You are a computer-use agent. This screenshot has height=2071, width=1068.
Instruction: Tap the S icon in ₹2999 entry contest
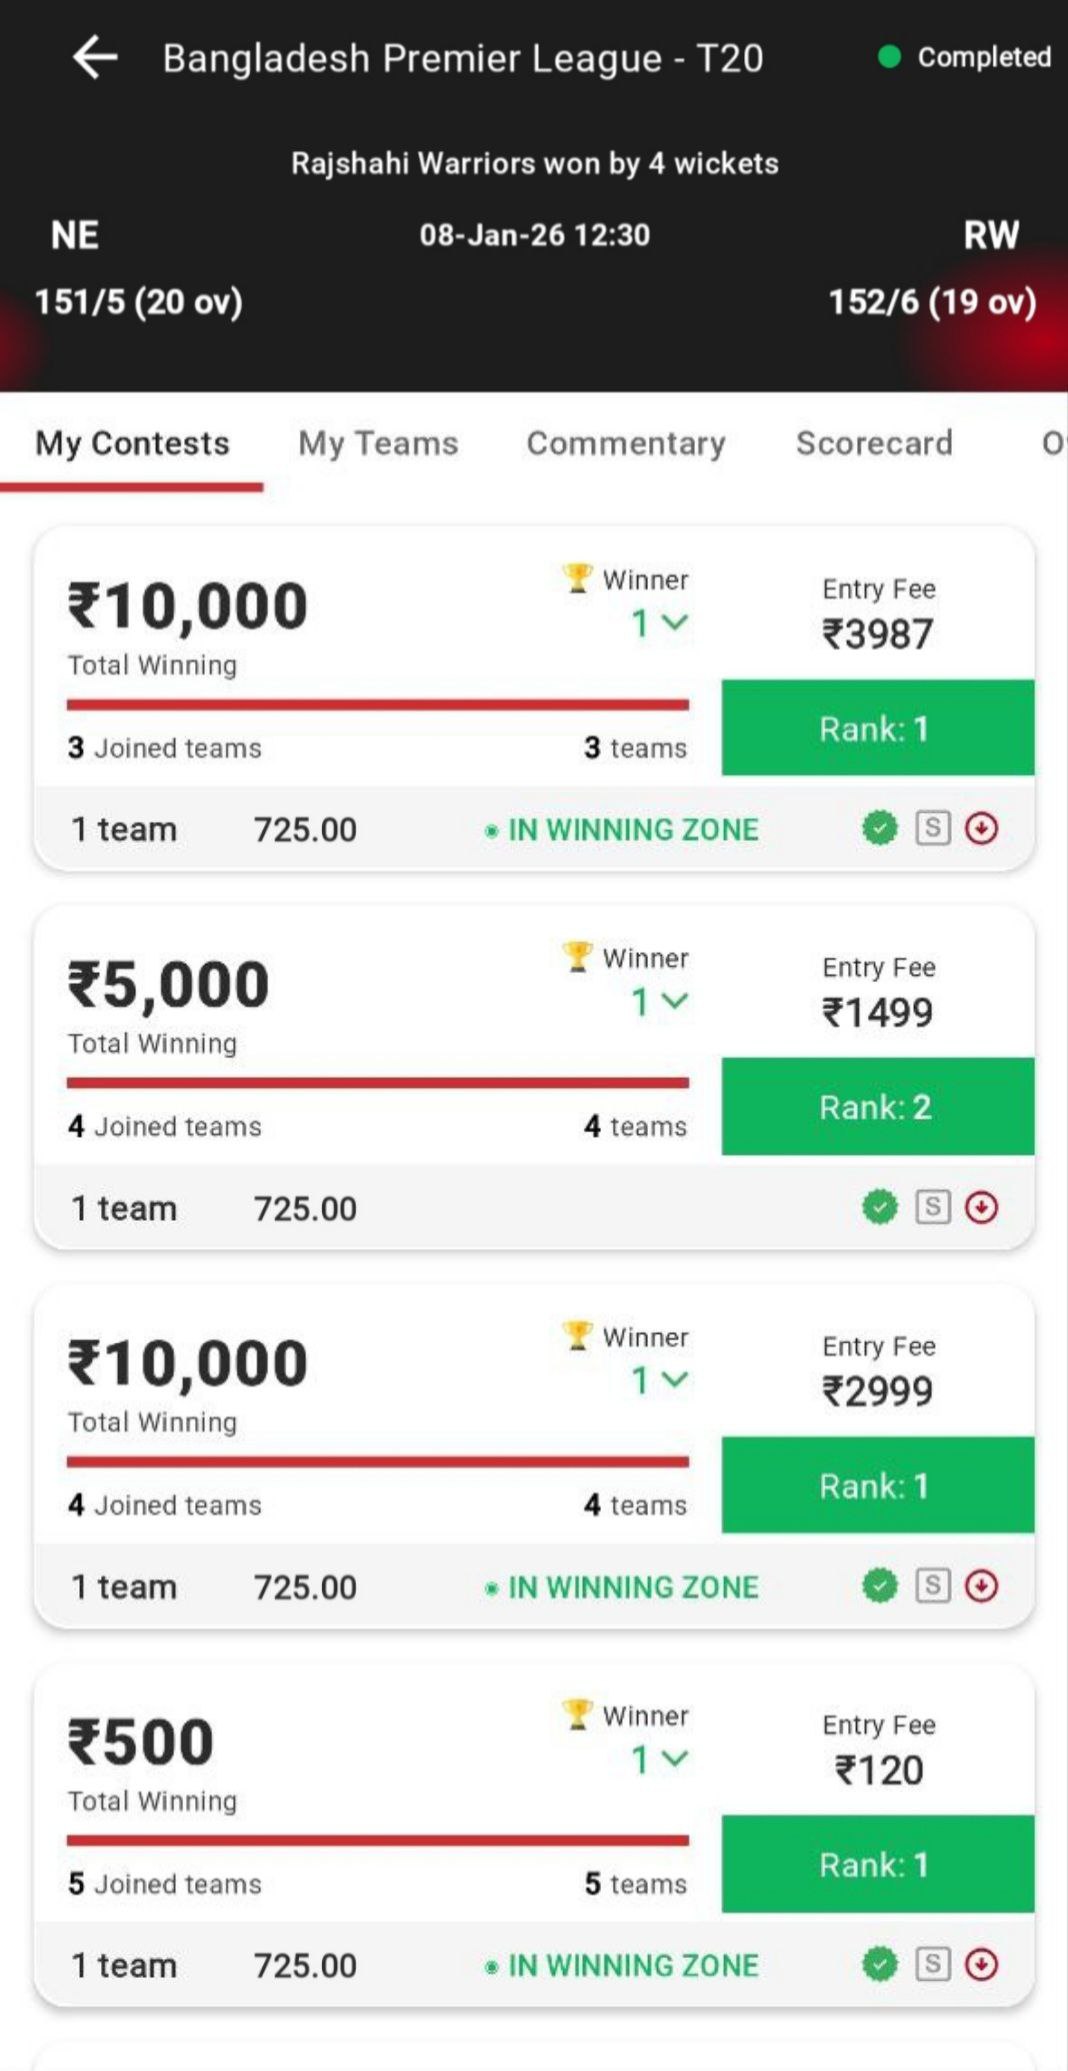tap(932, 1585)
